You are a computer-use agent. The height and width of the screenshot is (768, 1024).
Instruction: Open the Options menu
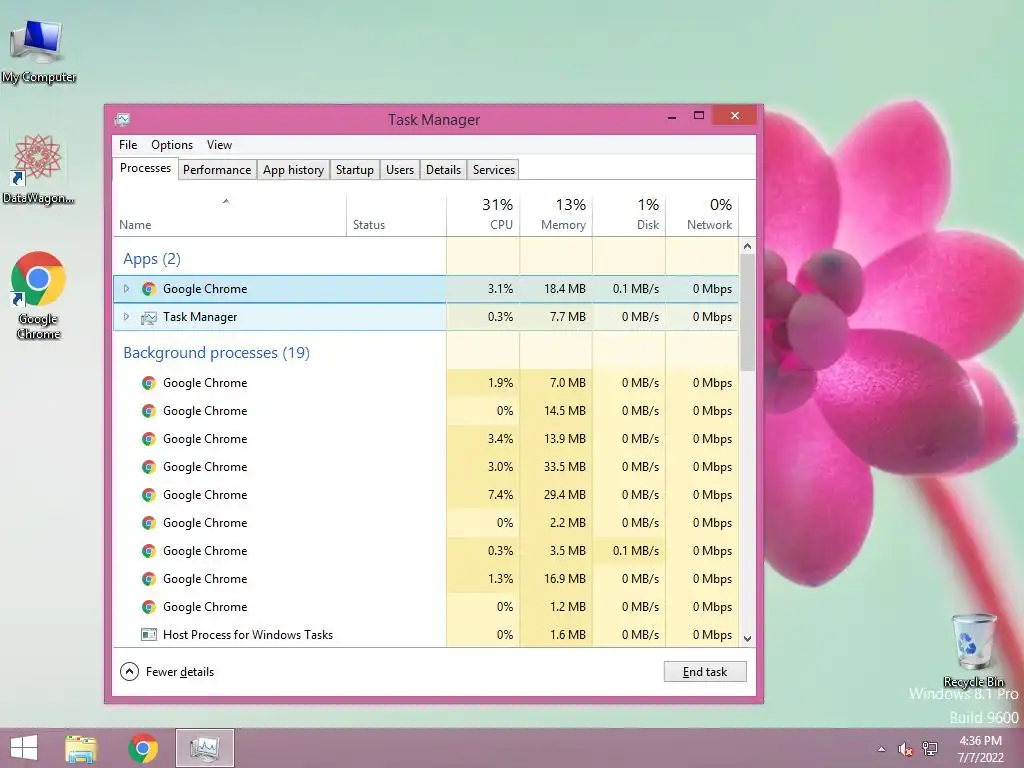point(172,145)
